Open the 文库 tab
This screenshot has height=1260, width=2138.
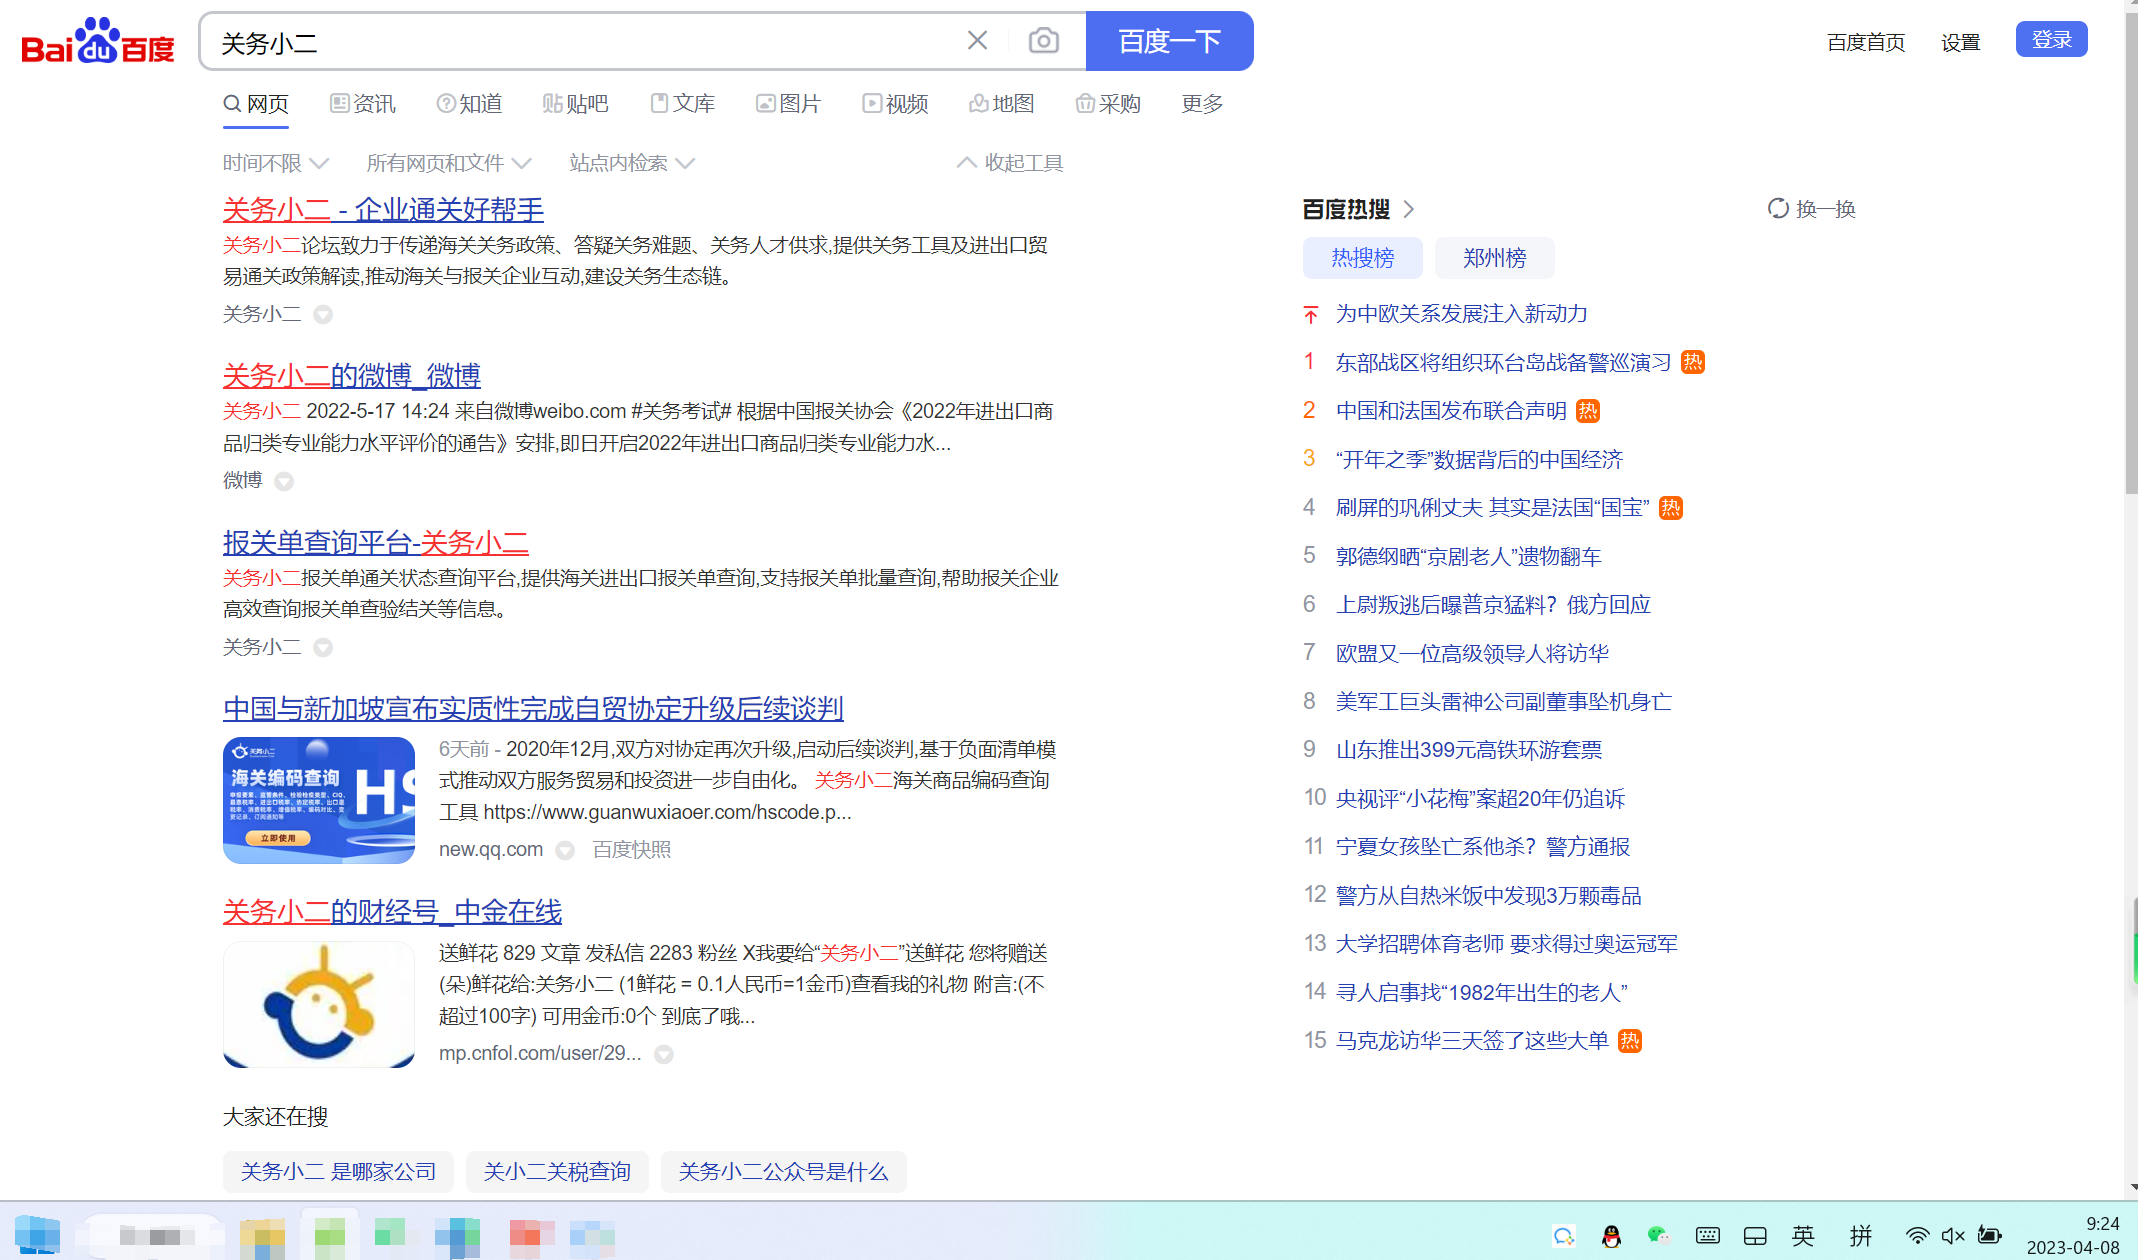(682, 104)
